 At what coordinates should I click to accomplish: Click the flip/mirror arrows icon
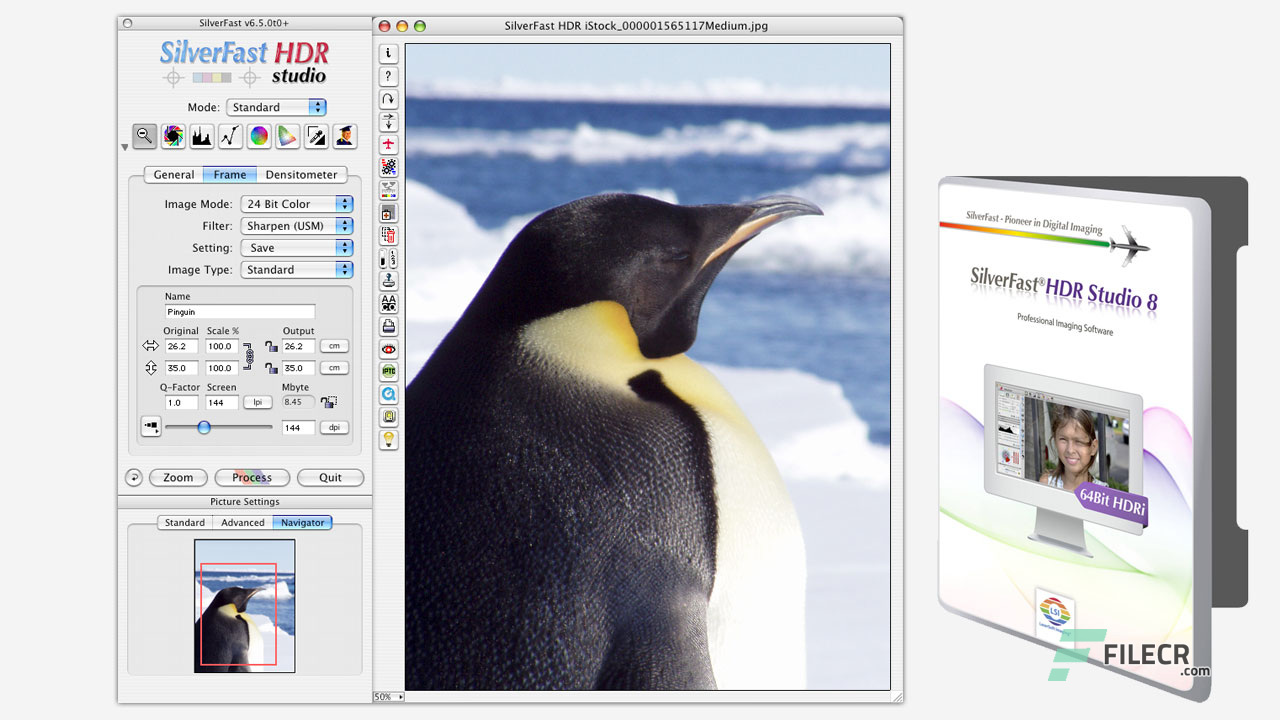pos(389,122)
